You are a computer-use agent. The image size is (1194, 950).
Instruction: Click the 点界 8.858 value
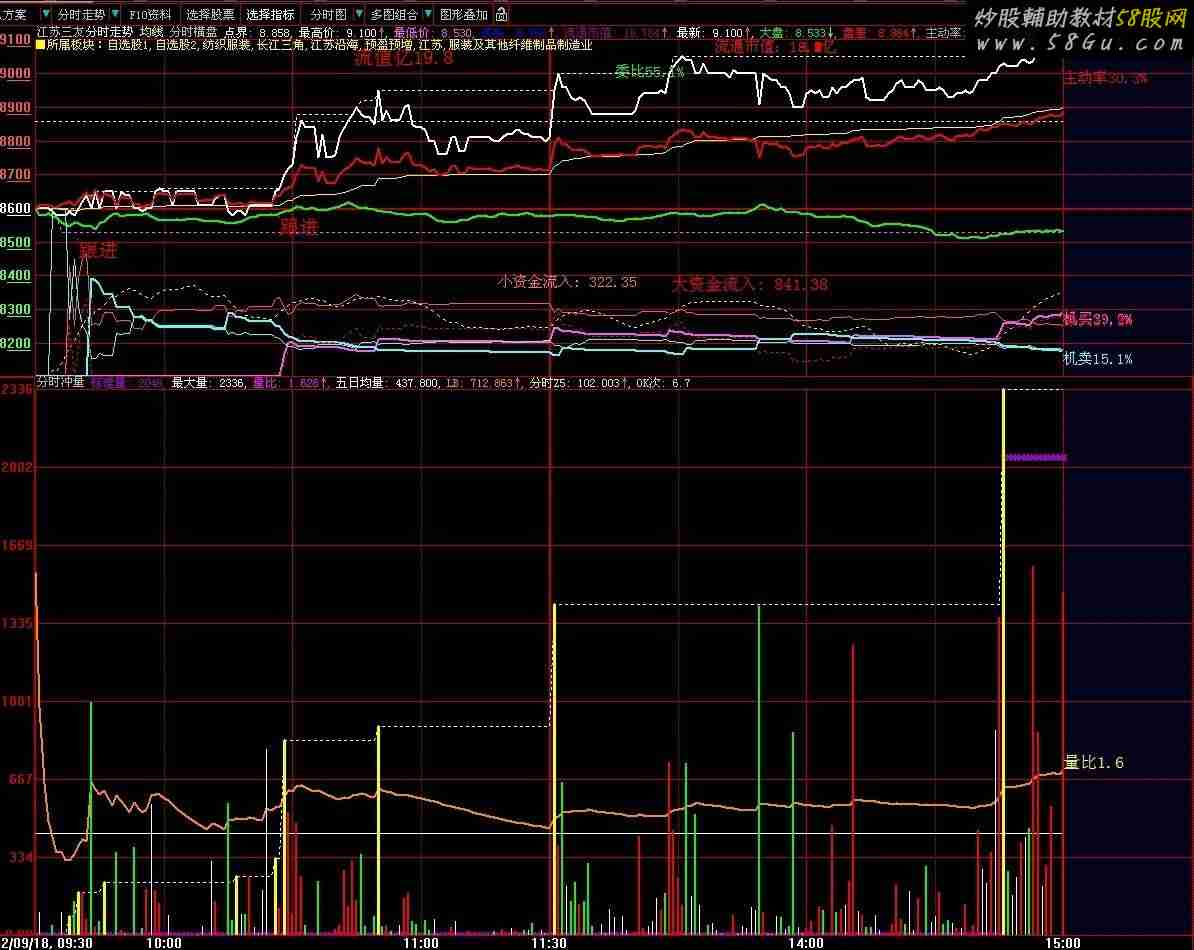click(x=257, y=33)
